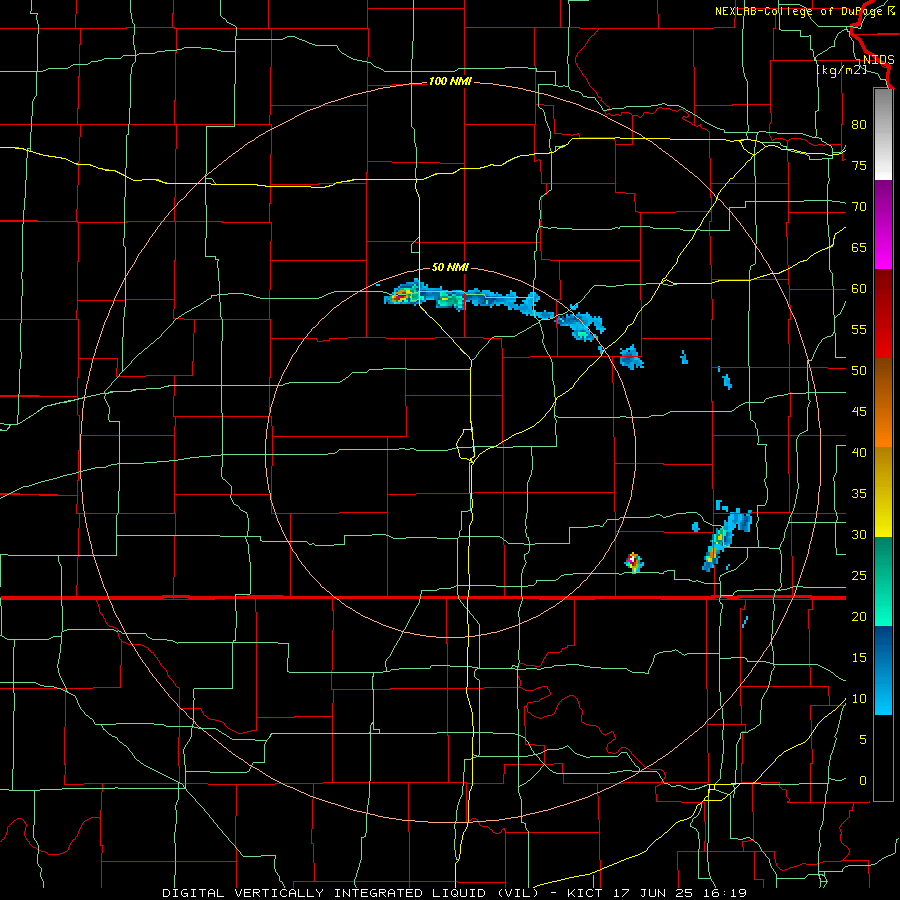Click the magenta-purple segment of the color scale

(x=883, y=225)
